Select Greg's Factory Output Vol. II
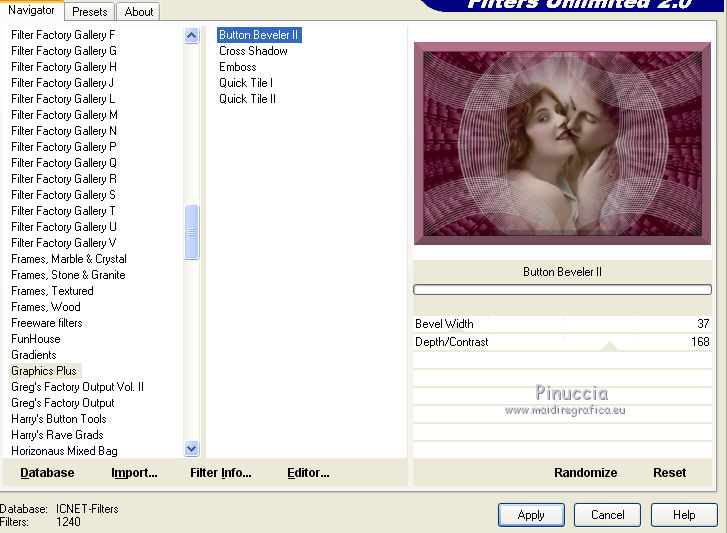The width and height of the screenshot is (727, 533). tap(77, 387)
